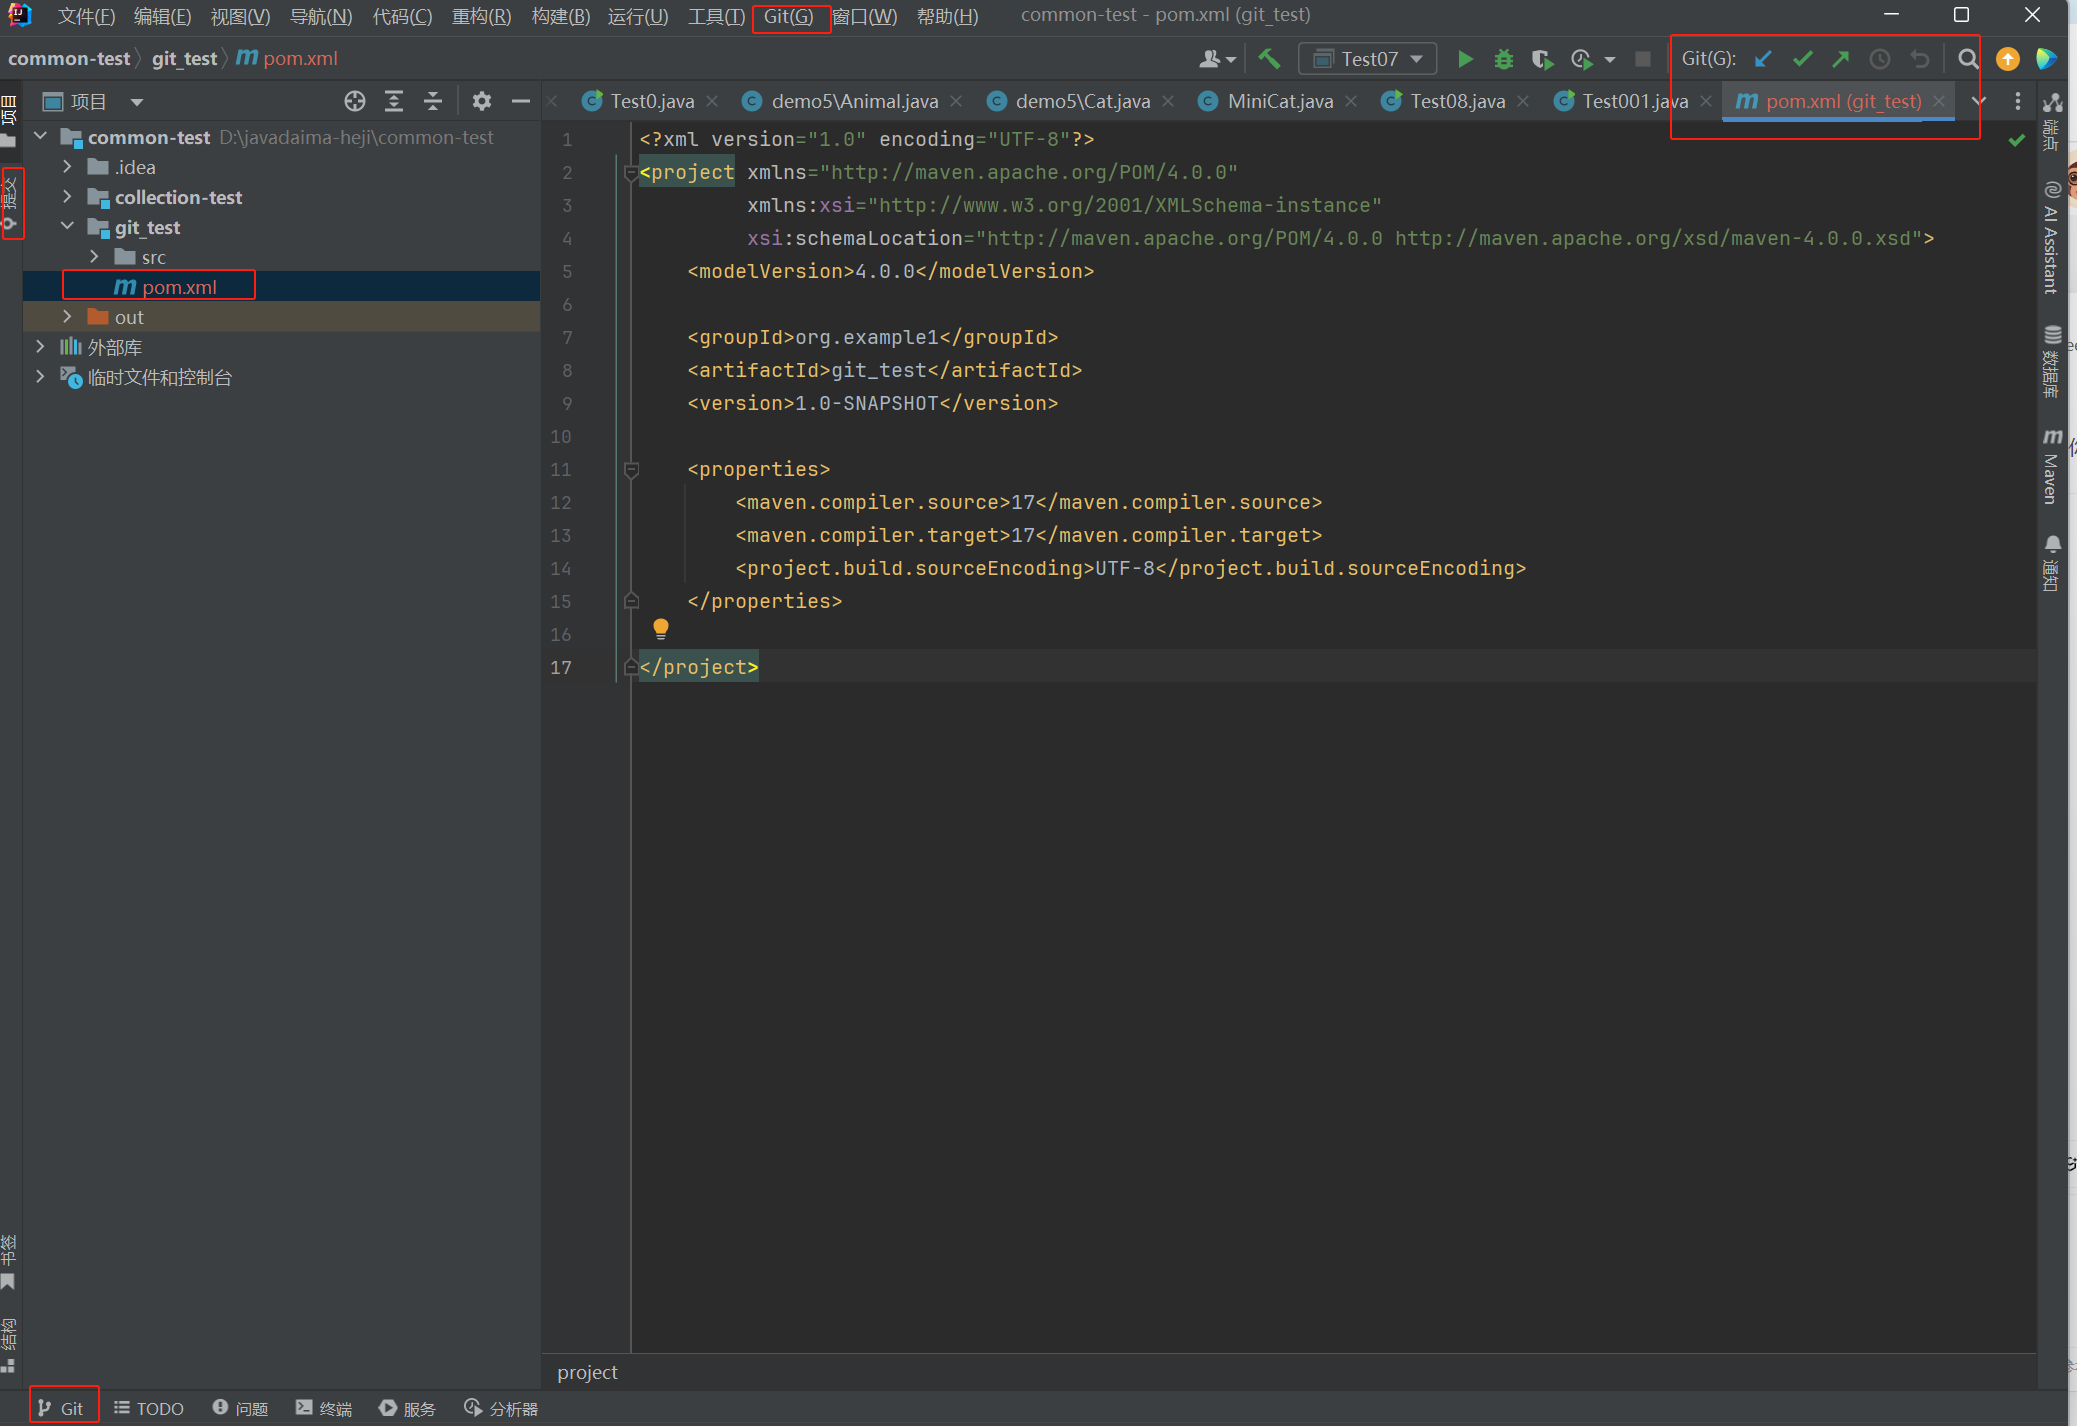Viewport: 2077px width, 1426px height.
Task: Open the Maven tool window
Action: click(2053, 465)
